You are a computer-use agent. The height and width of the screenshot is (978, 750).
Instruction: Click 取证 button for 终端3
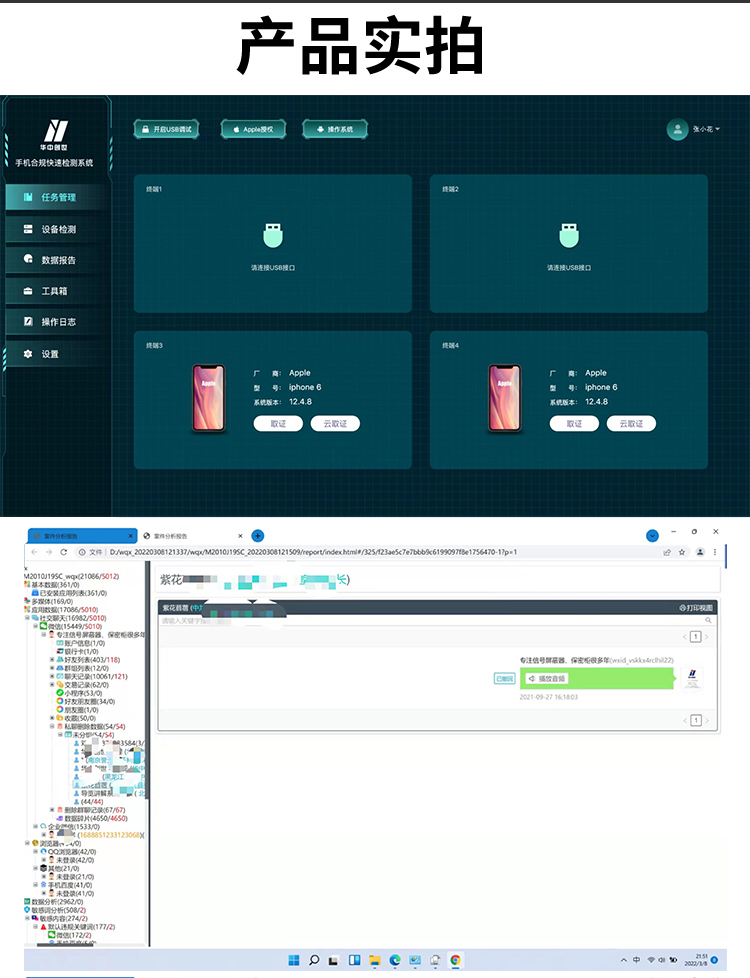(278, 424)
